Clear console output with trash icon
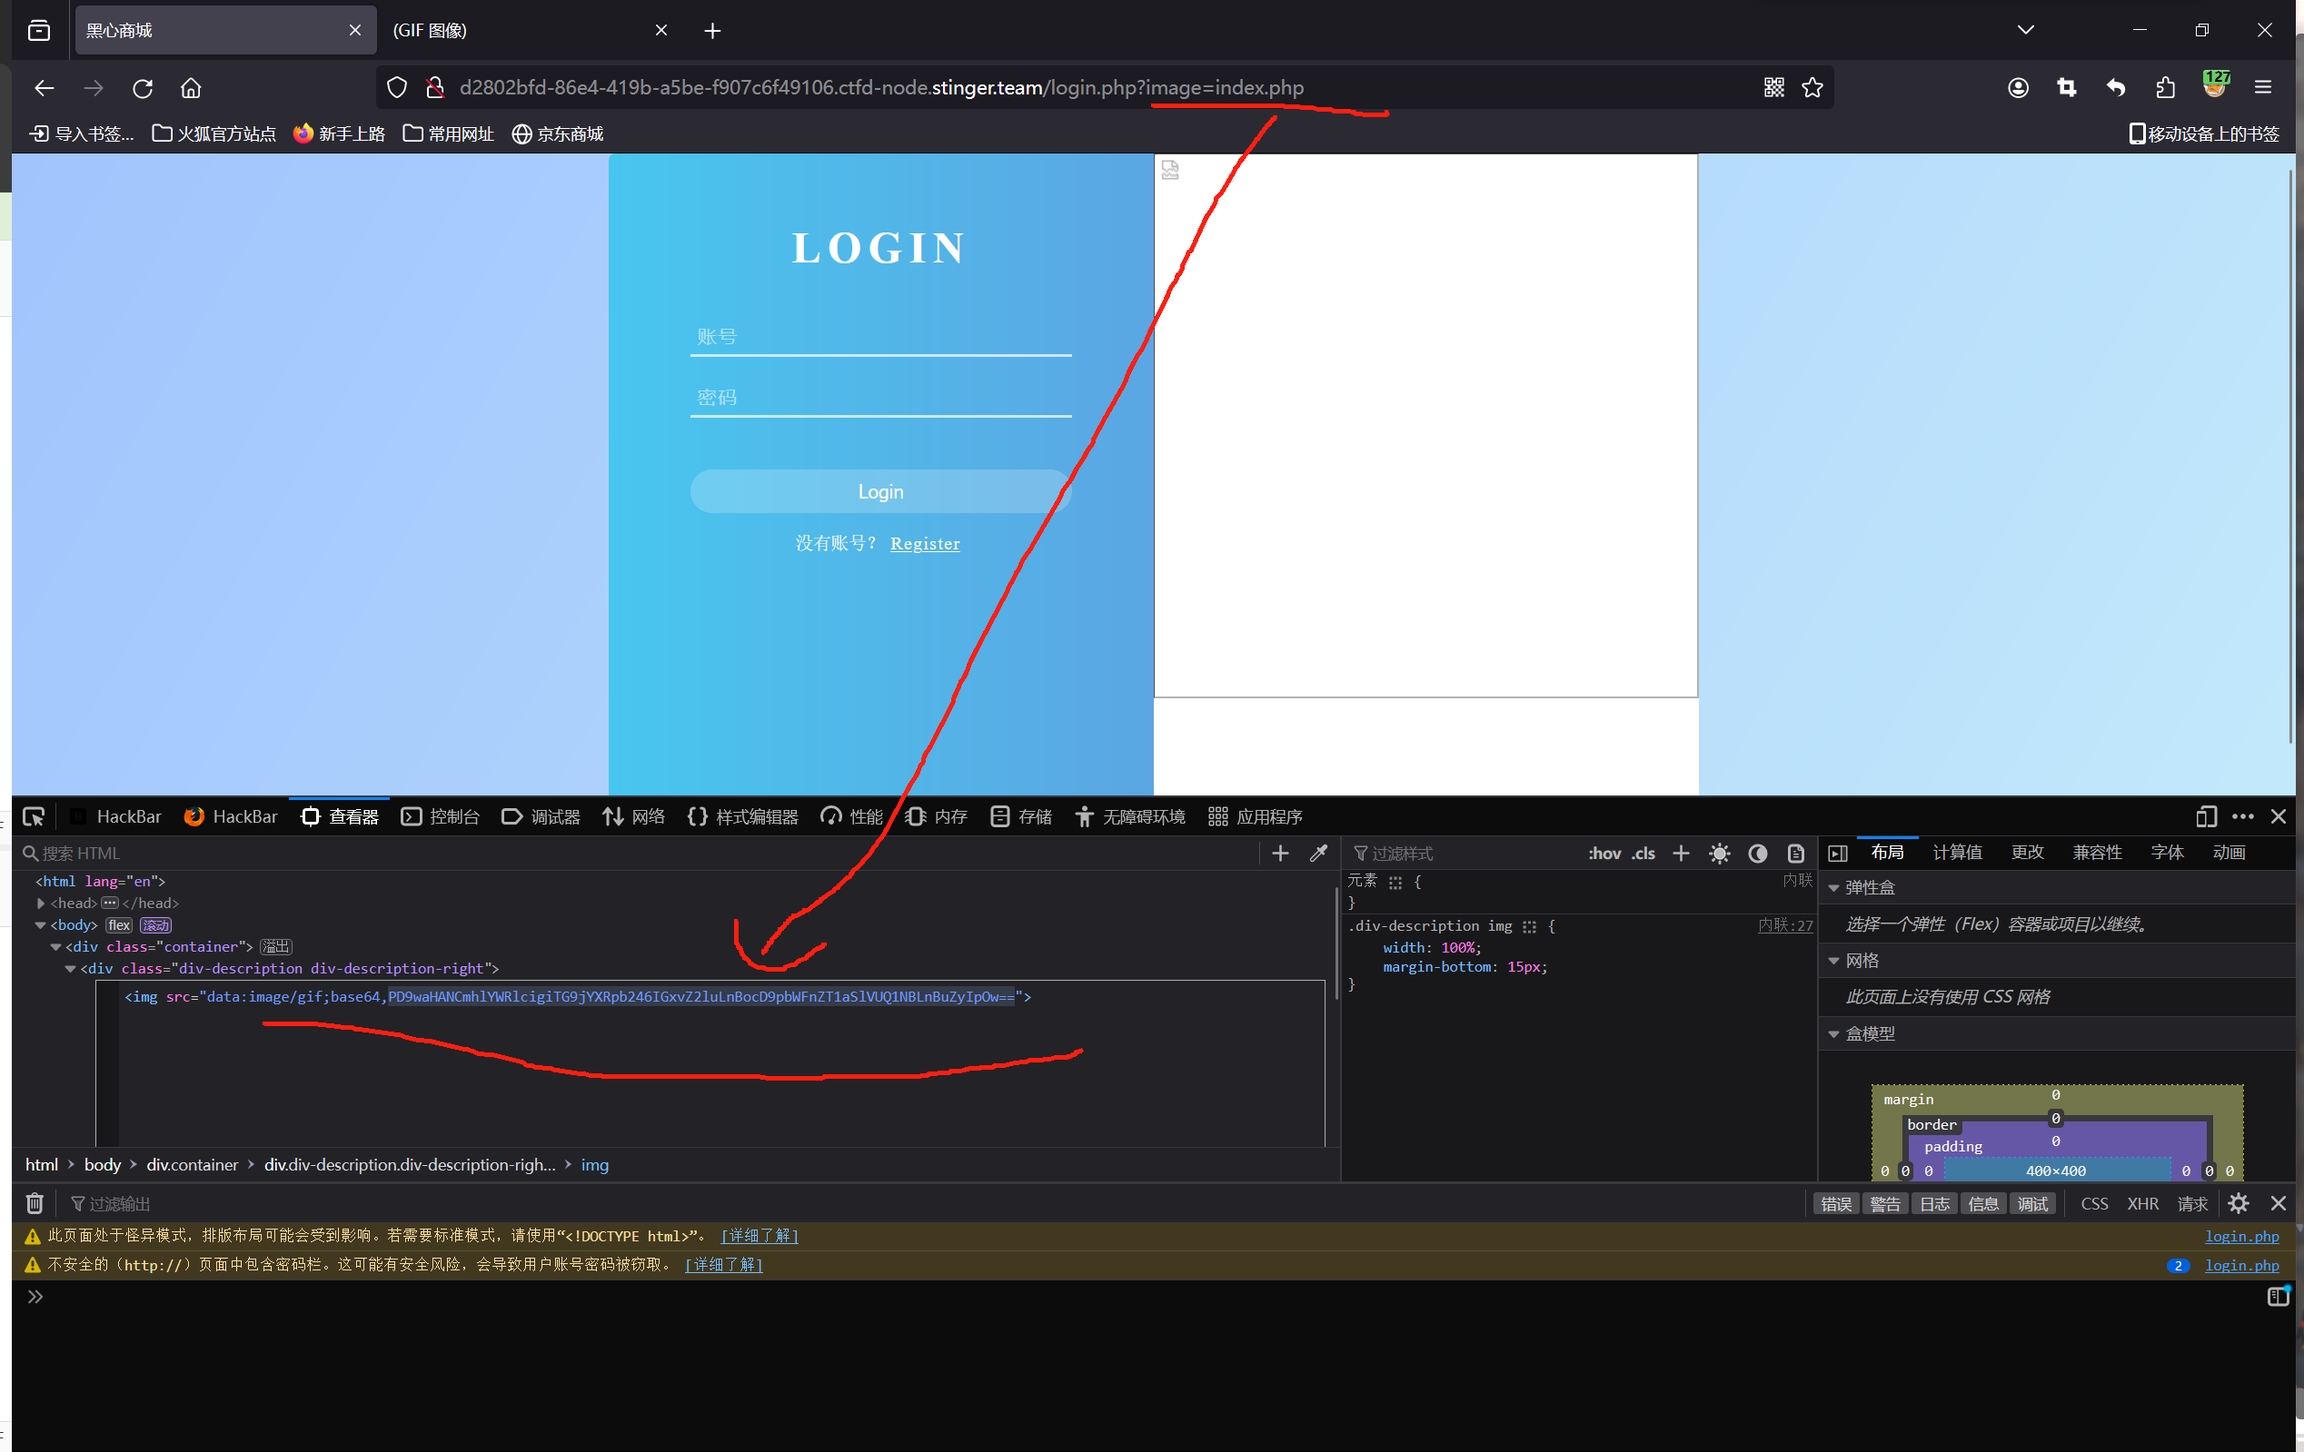The width and height of the screenshot is (2304, 1452). click(x=35, y=1203)
